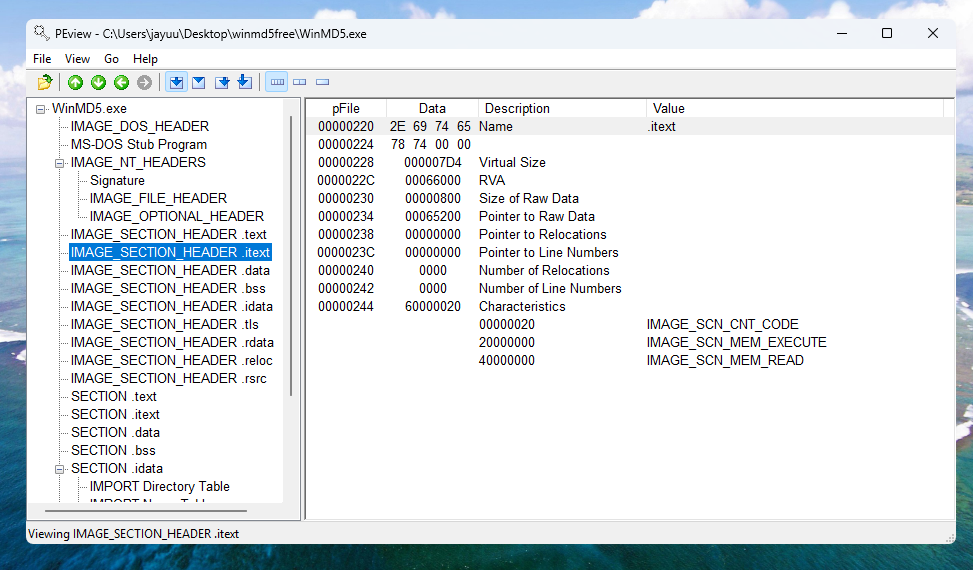973x570 pixels.
Task: Select IMAGE_OPTIONAL_HEADER in the tree
Action: [177, 216]
